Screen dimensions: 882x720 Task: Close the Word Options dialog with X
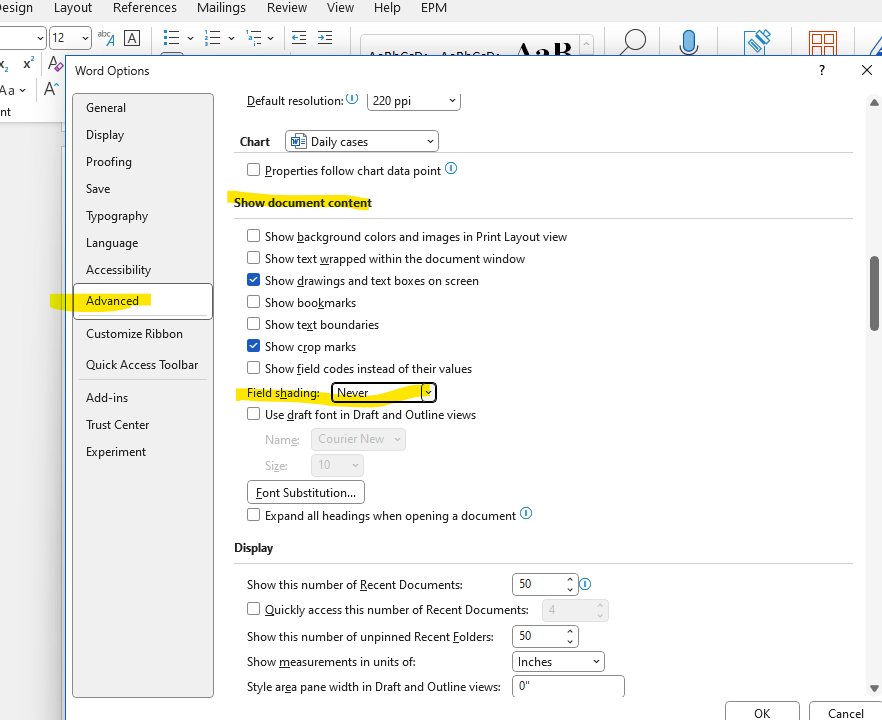coord(867,70)
